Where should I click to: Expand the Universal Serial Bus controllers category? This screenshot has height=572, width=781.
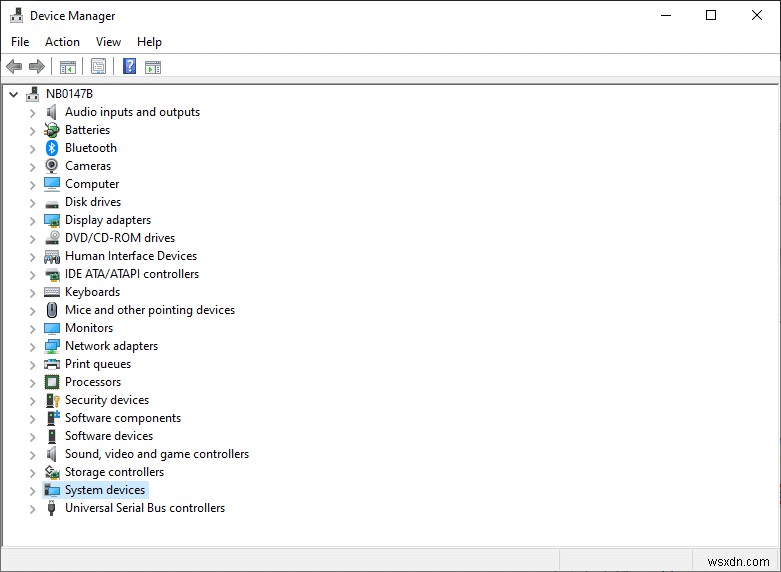[x=32, y=509]
